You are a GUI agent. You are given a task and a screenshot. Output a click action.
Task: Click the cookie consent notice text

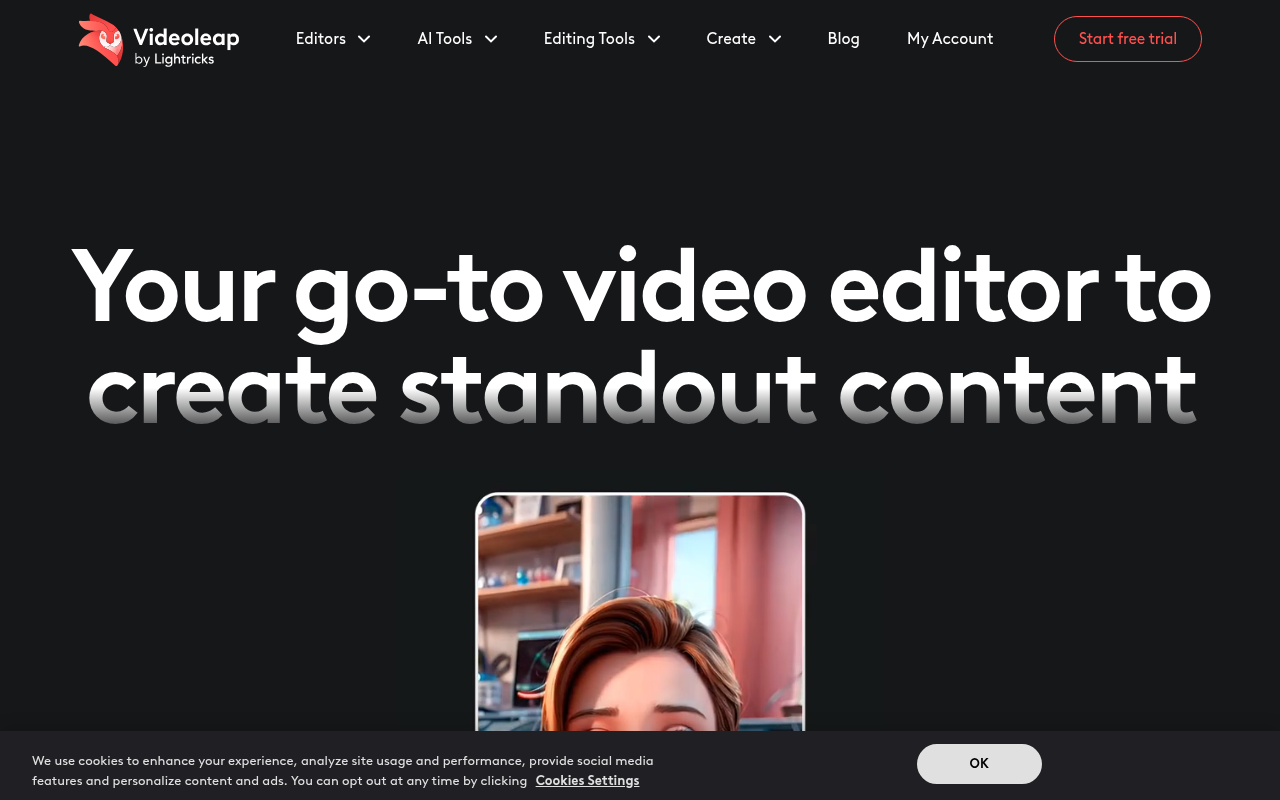(x=342, y=770)
